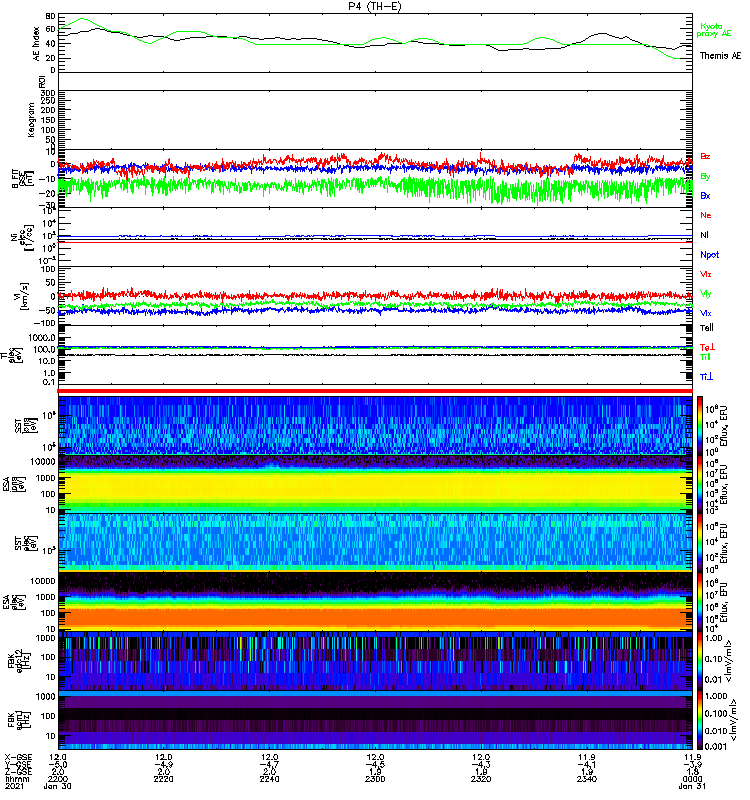Click the Jan 30 date label
Screen dimensions: 750x800
tap(57, 786)
